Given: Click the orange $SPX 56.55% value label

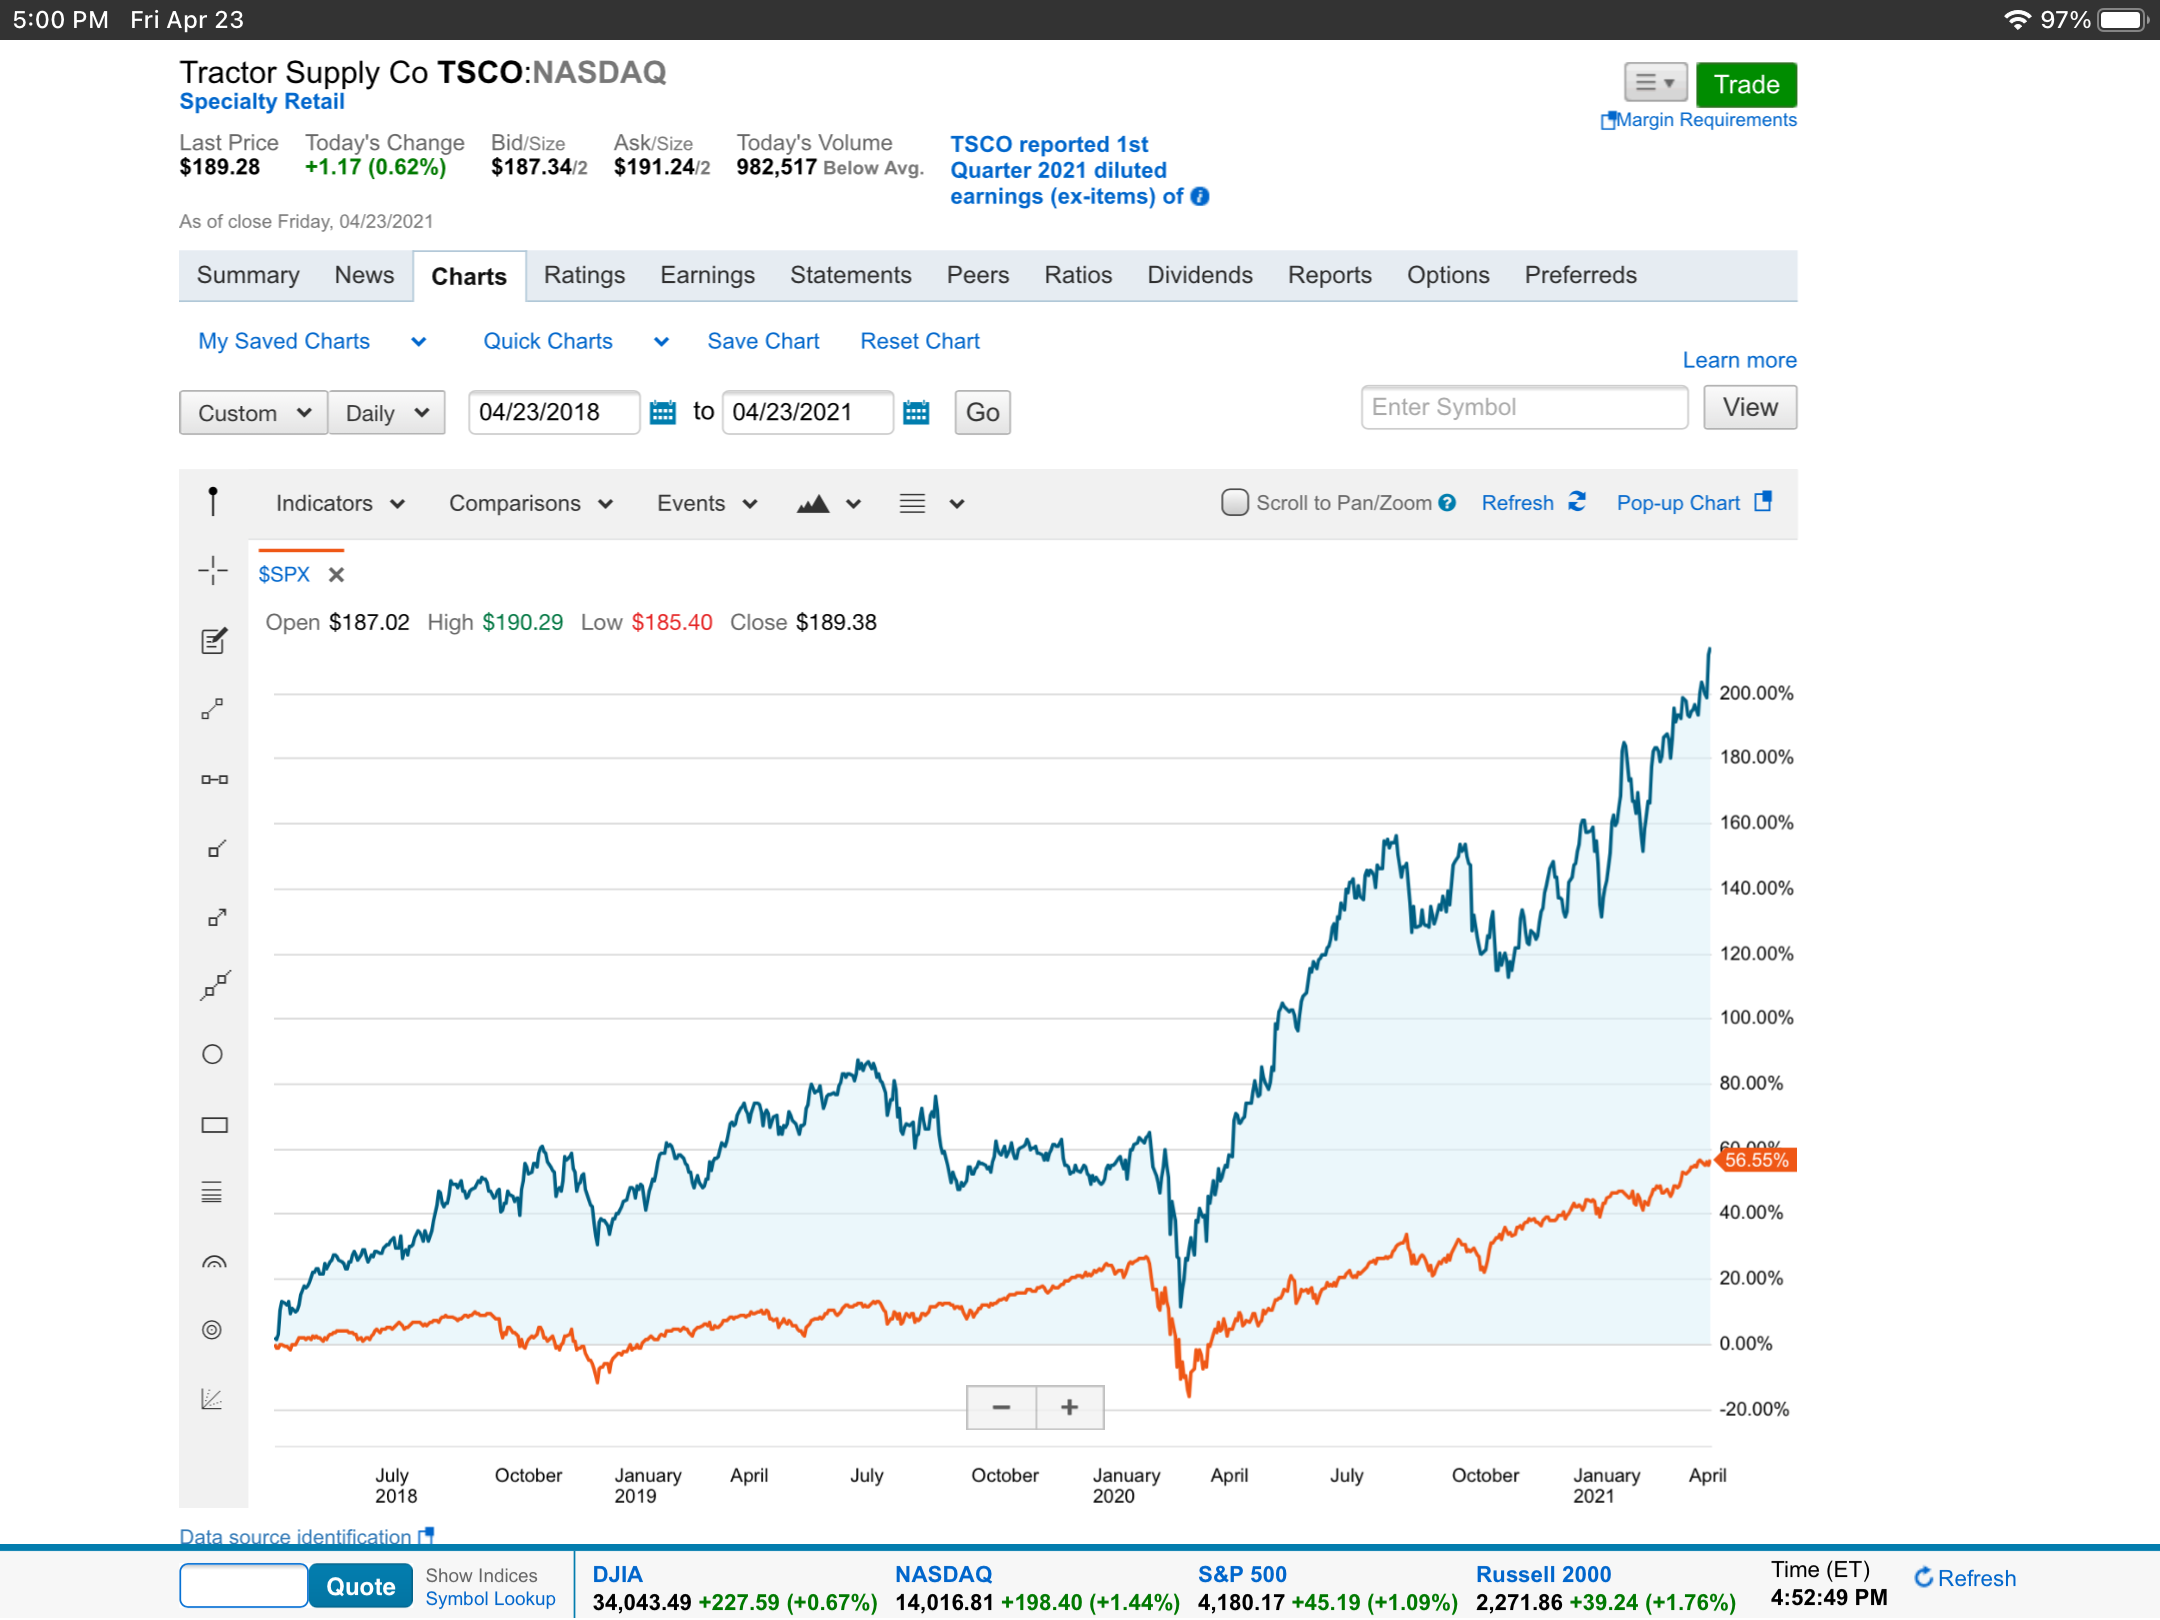Looking at the screenshot, I should (1756, 1160).
